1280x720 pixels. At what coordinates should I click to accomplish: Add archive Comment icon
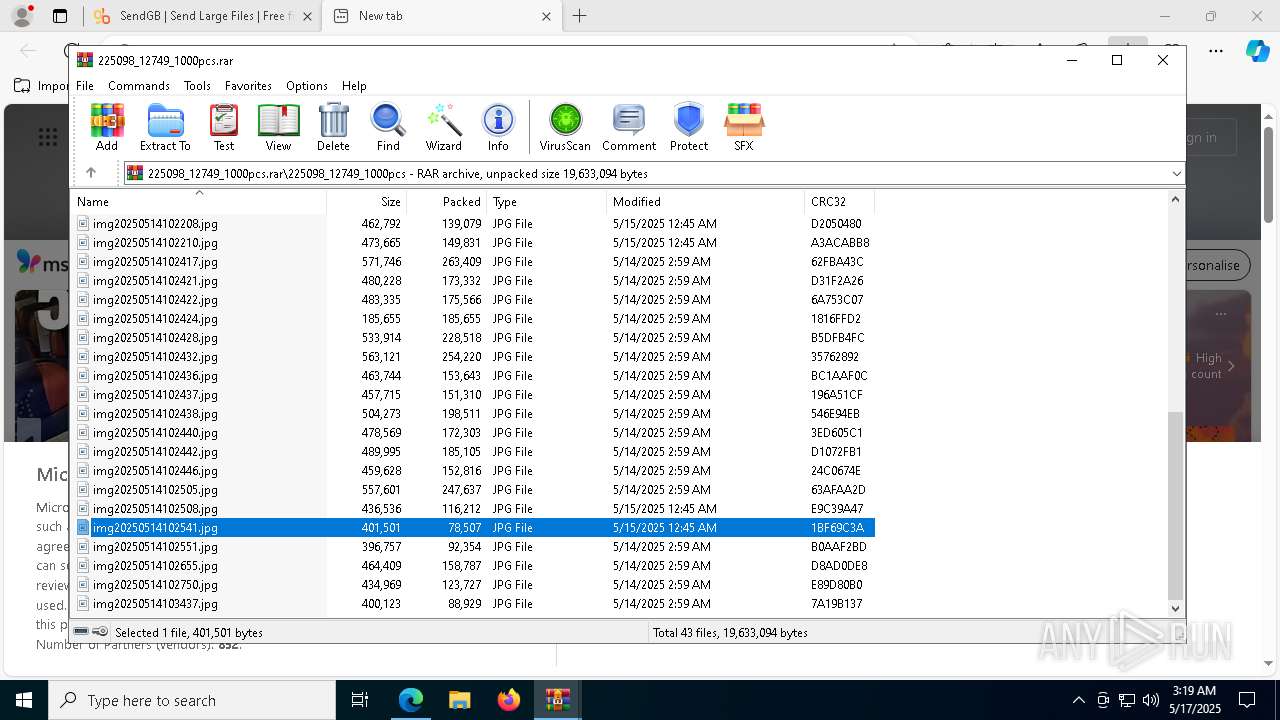click(x=629, y=127)
